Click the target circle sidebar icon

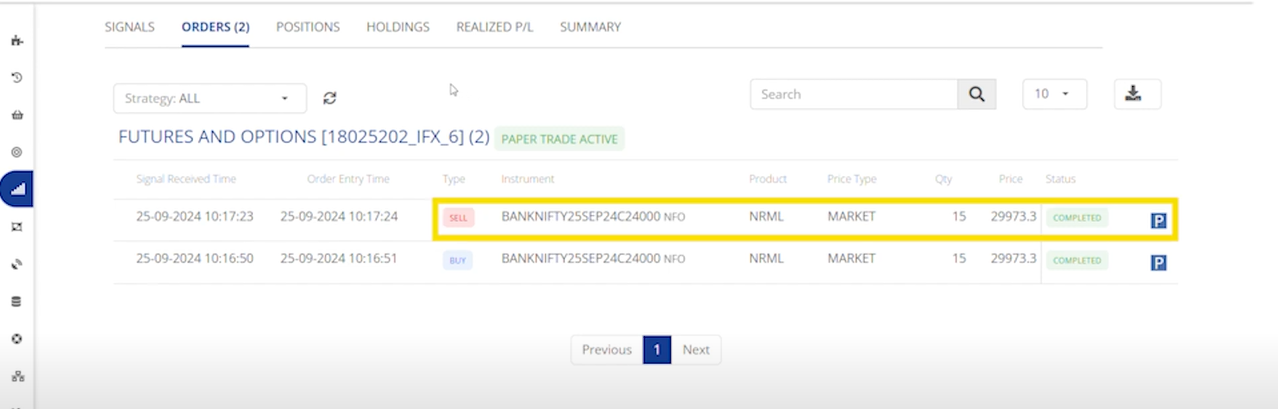(17, 152)
